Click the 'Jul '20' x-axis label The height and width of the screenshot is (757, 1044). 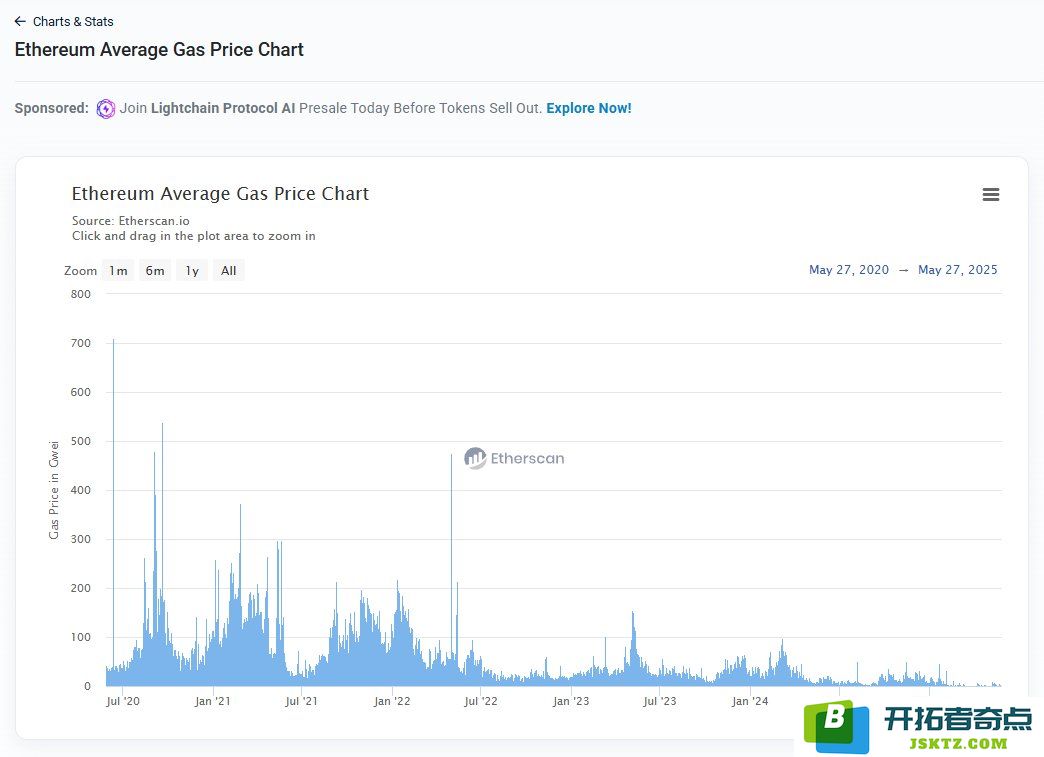click(123, 701)
